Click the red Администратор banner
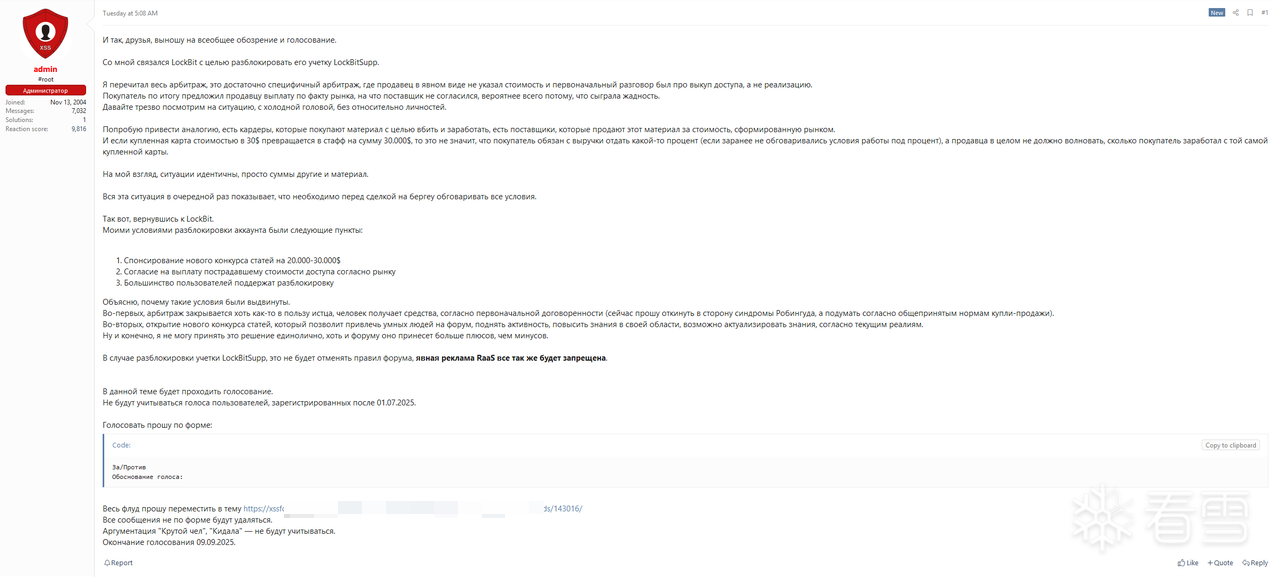Screen dimensions: 1272x577 coord(45,90)
